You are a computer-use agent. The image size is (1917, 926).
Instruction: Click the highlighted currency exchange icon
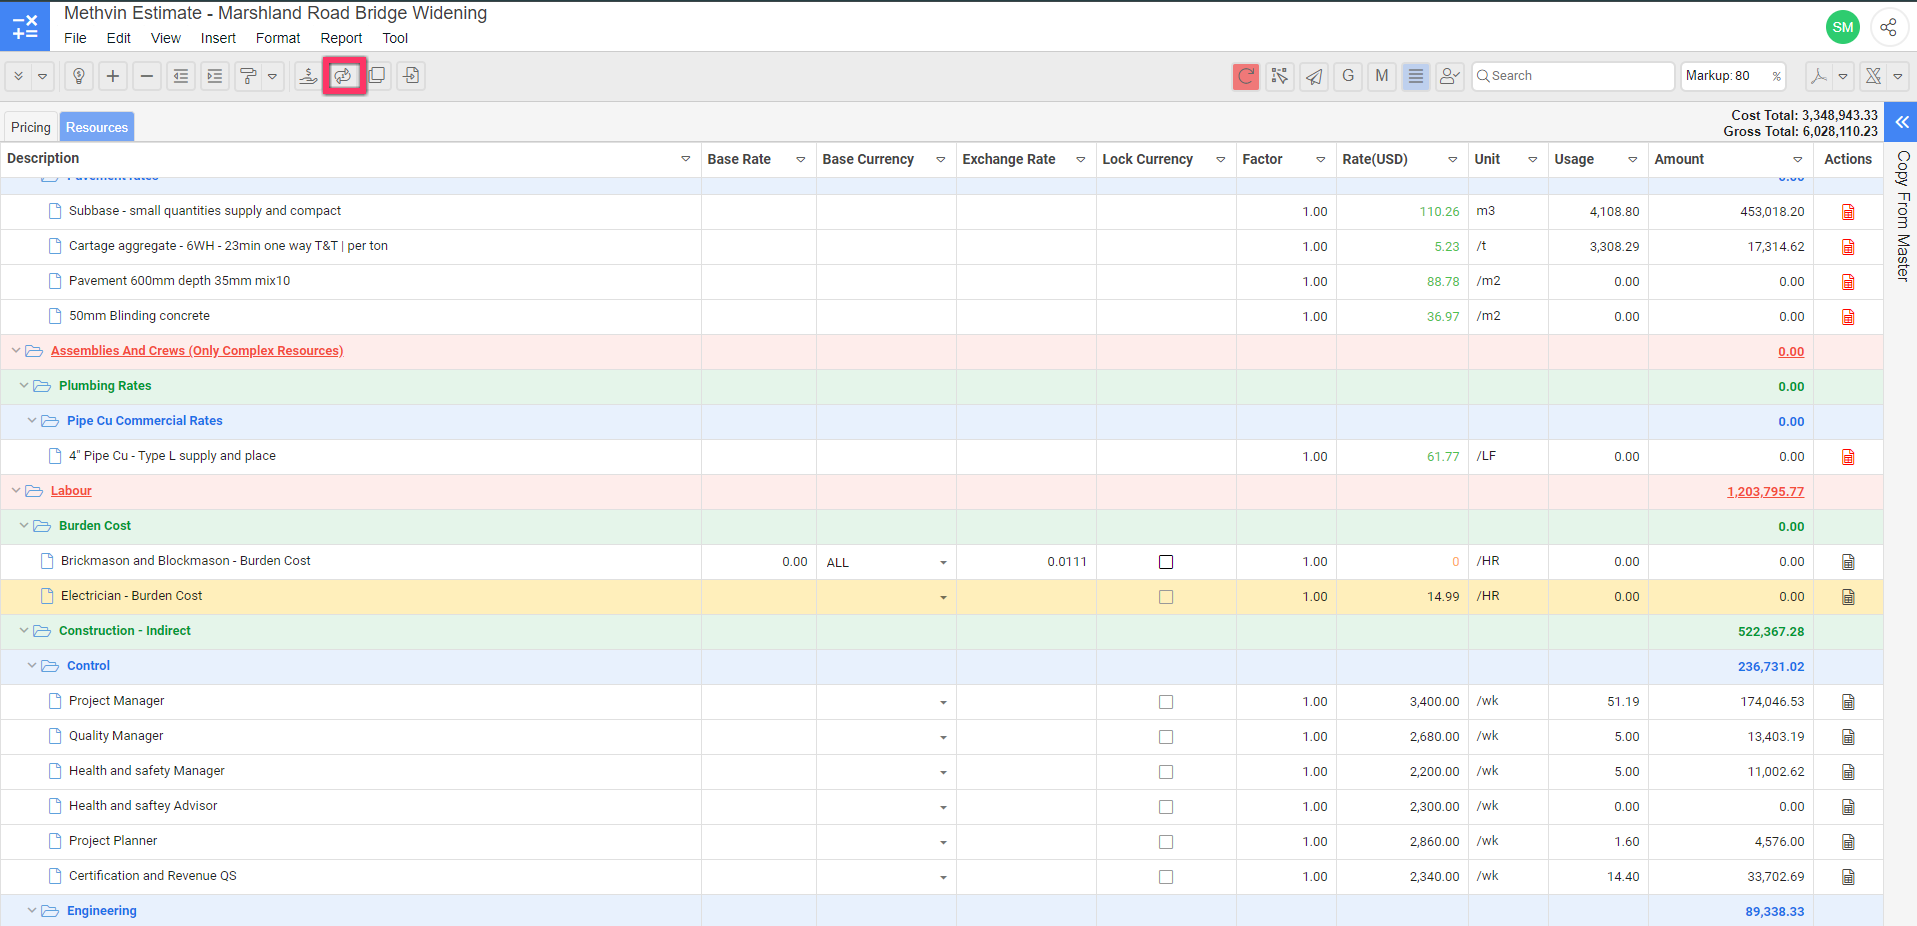tap(344, 76)
